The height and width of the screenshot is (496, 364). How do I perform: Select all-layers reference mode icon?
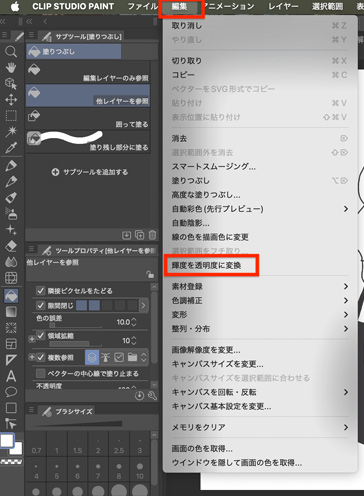tap(92, 357)
